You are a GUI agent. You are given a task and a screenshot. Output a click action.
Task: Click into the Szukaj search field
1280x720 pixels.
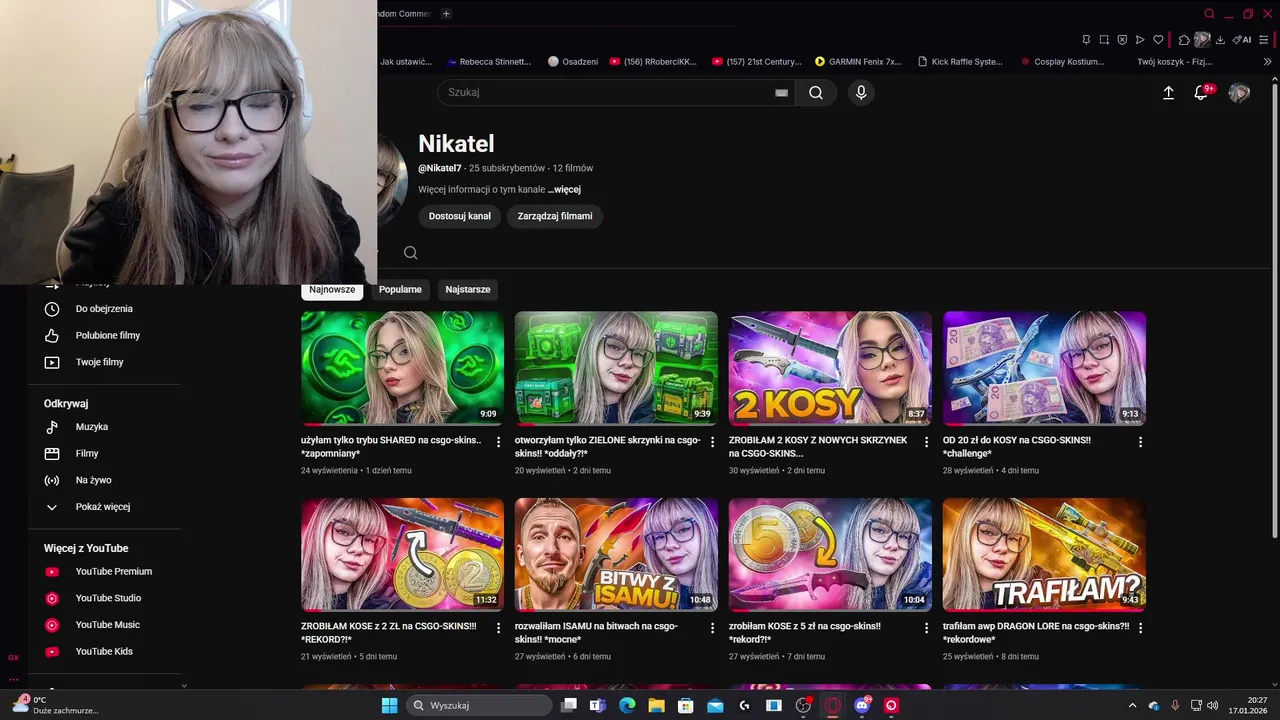point(606,92)
